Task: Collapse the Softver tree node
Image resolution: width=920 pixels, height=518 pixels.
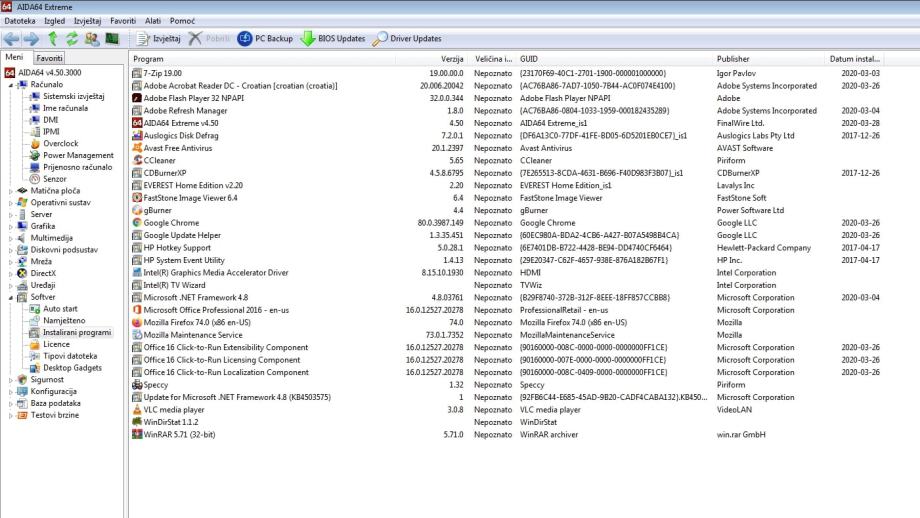Action: (x=11, y=297)
